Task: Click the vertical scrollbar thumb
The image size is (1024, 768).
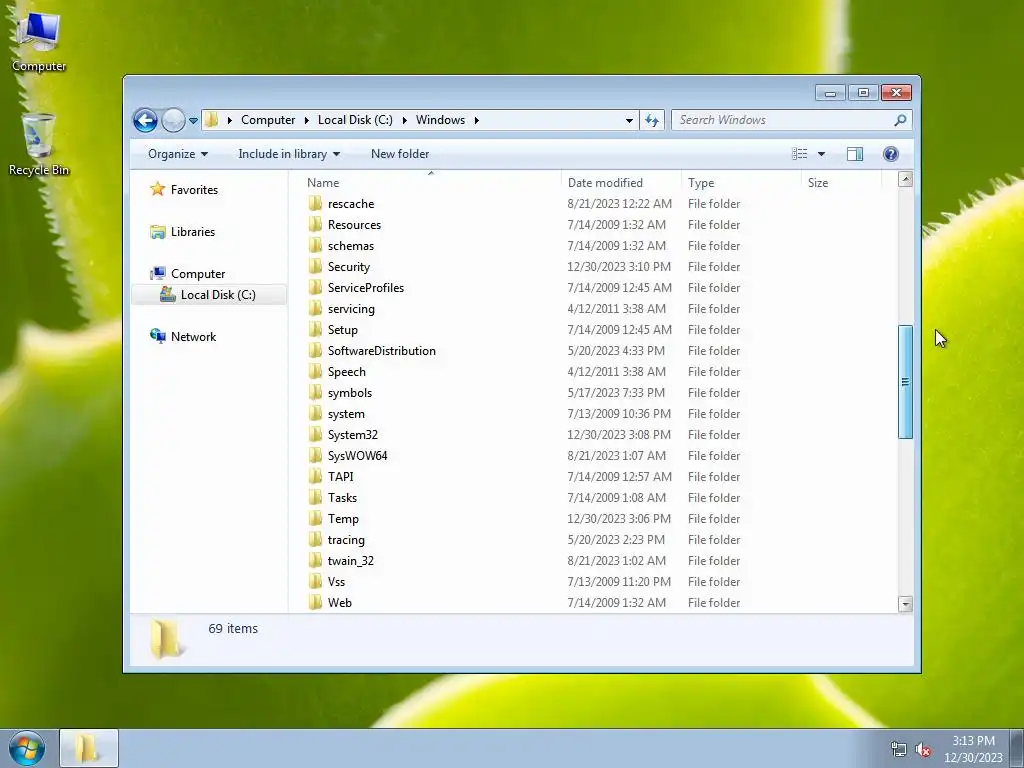Action: coord(905,382)
